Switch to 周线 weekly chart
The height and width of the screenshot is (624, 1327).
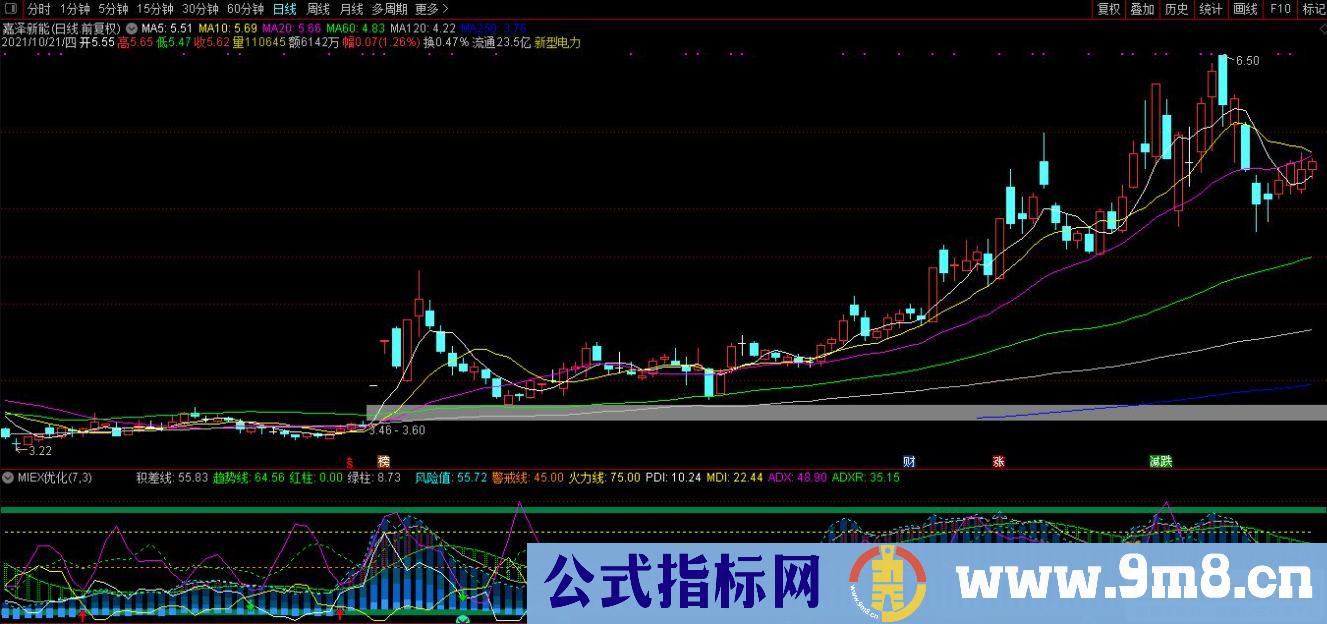[x=318, y=9]
